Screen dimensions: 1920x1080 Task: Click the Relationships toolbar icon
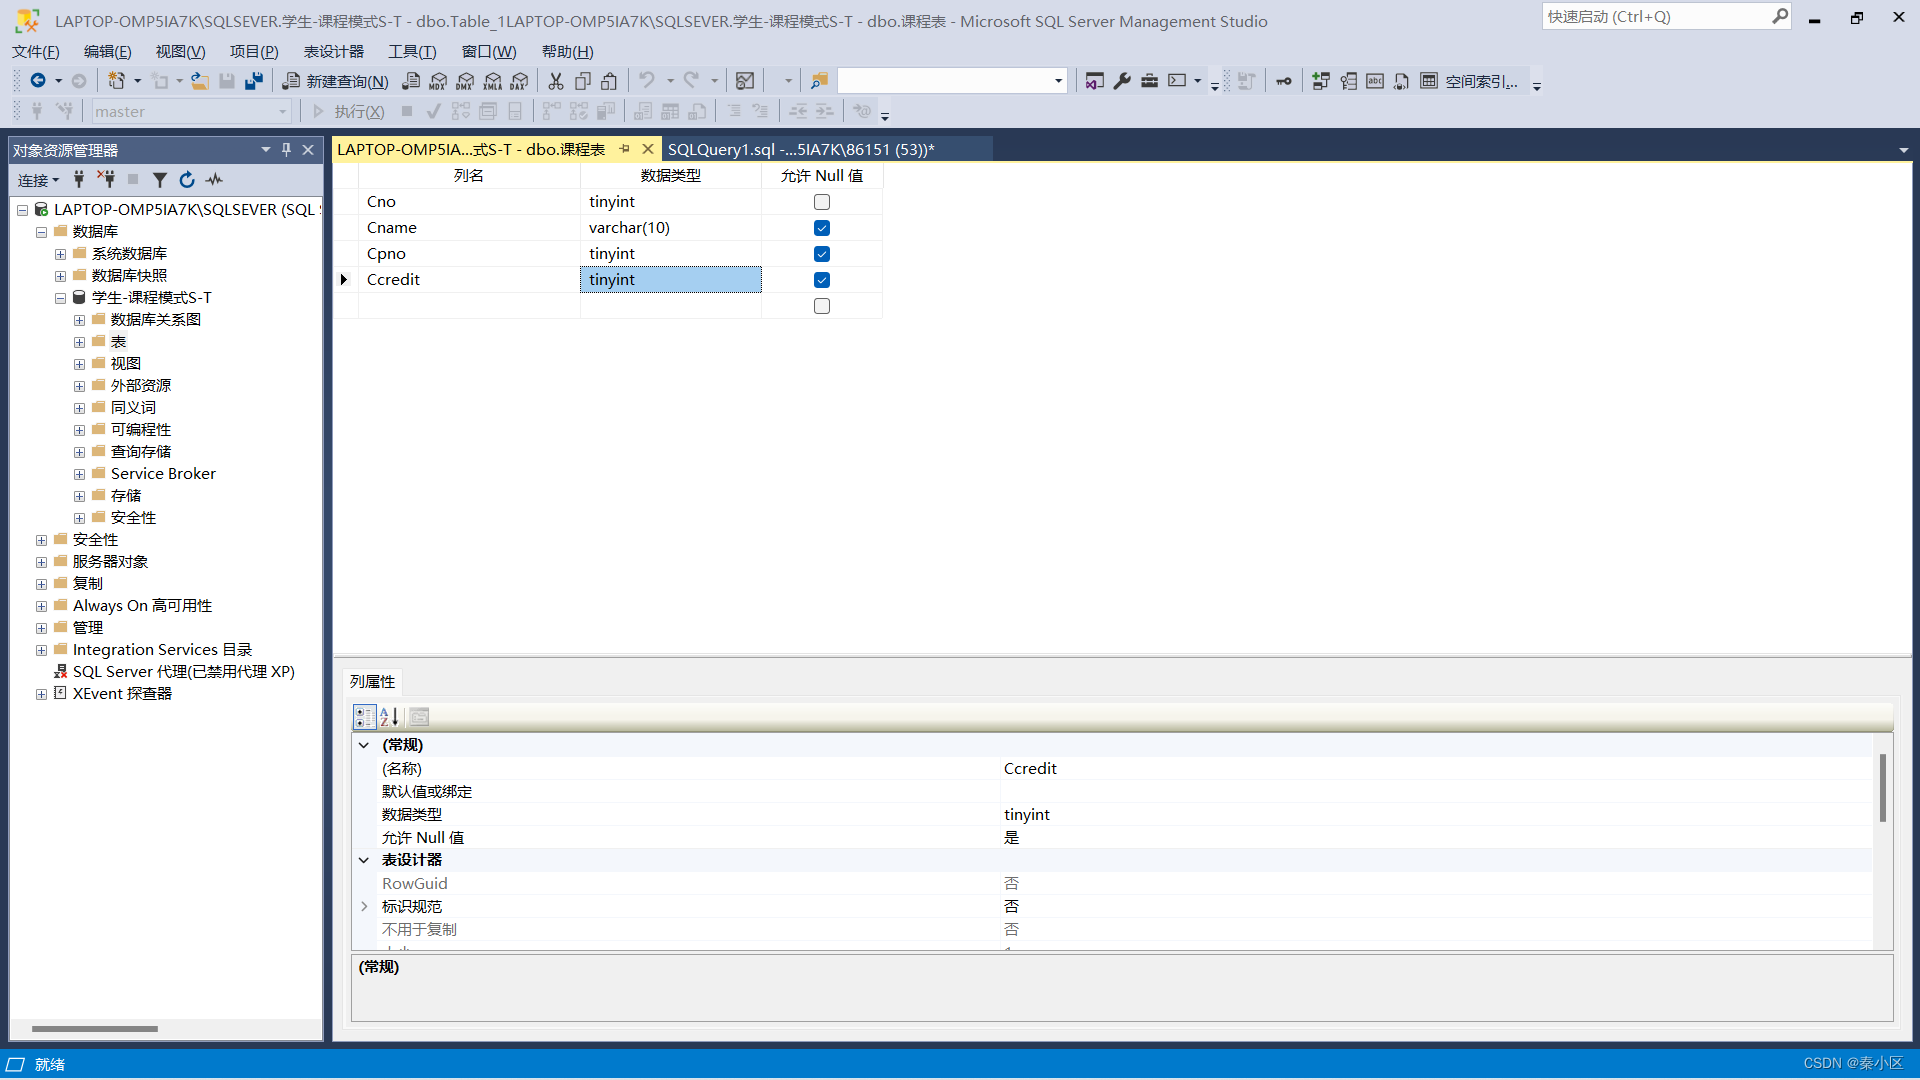pos(1321,81)
